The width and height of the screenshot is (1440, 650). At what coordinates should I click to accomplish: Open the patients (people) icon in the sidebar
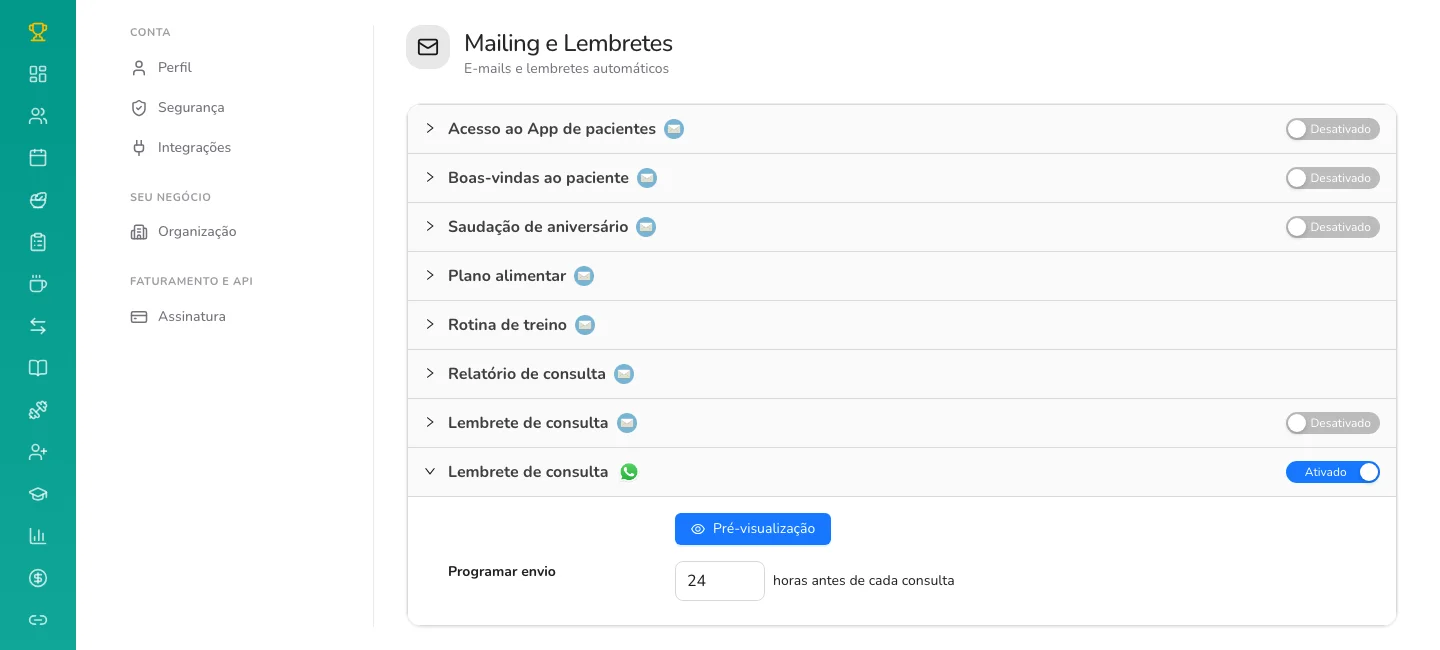pos(38,116)
